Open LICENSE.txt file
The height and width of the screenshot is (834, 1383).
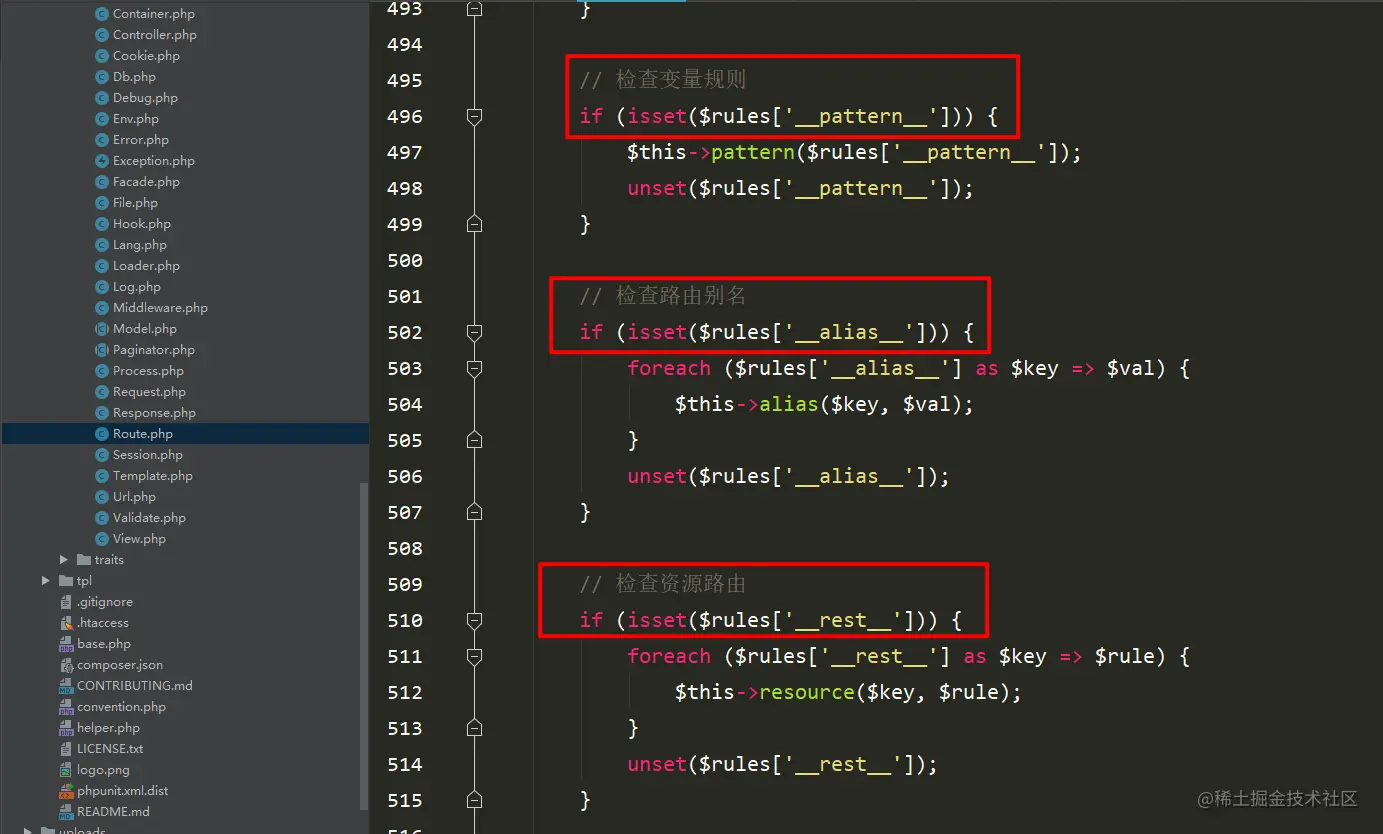[x=110, y=749]
